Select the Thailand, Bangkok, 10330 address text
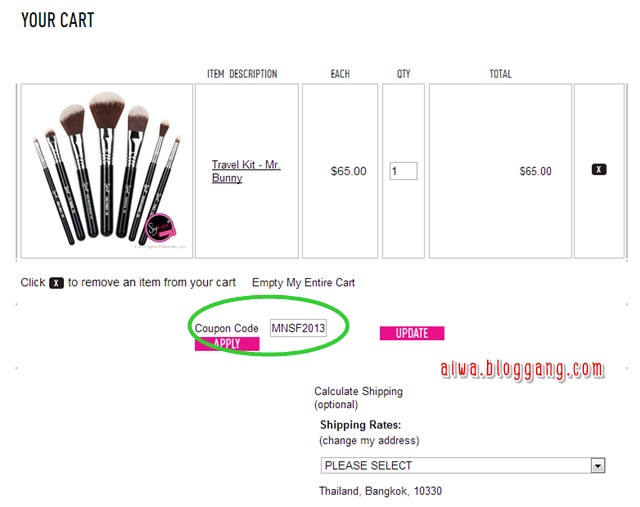 [380, 491]
